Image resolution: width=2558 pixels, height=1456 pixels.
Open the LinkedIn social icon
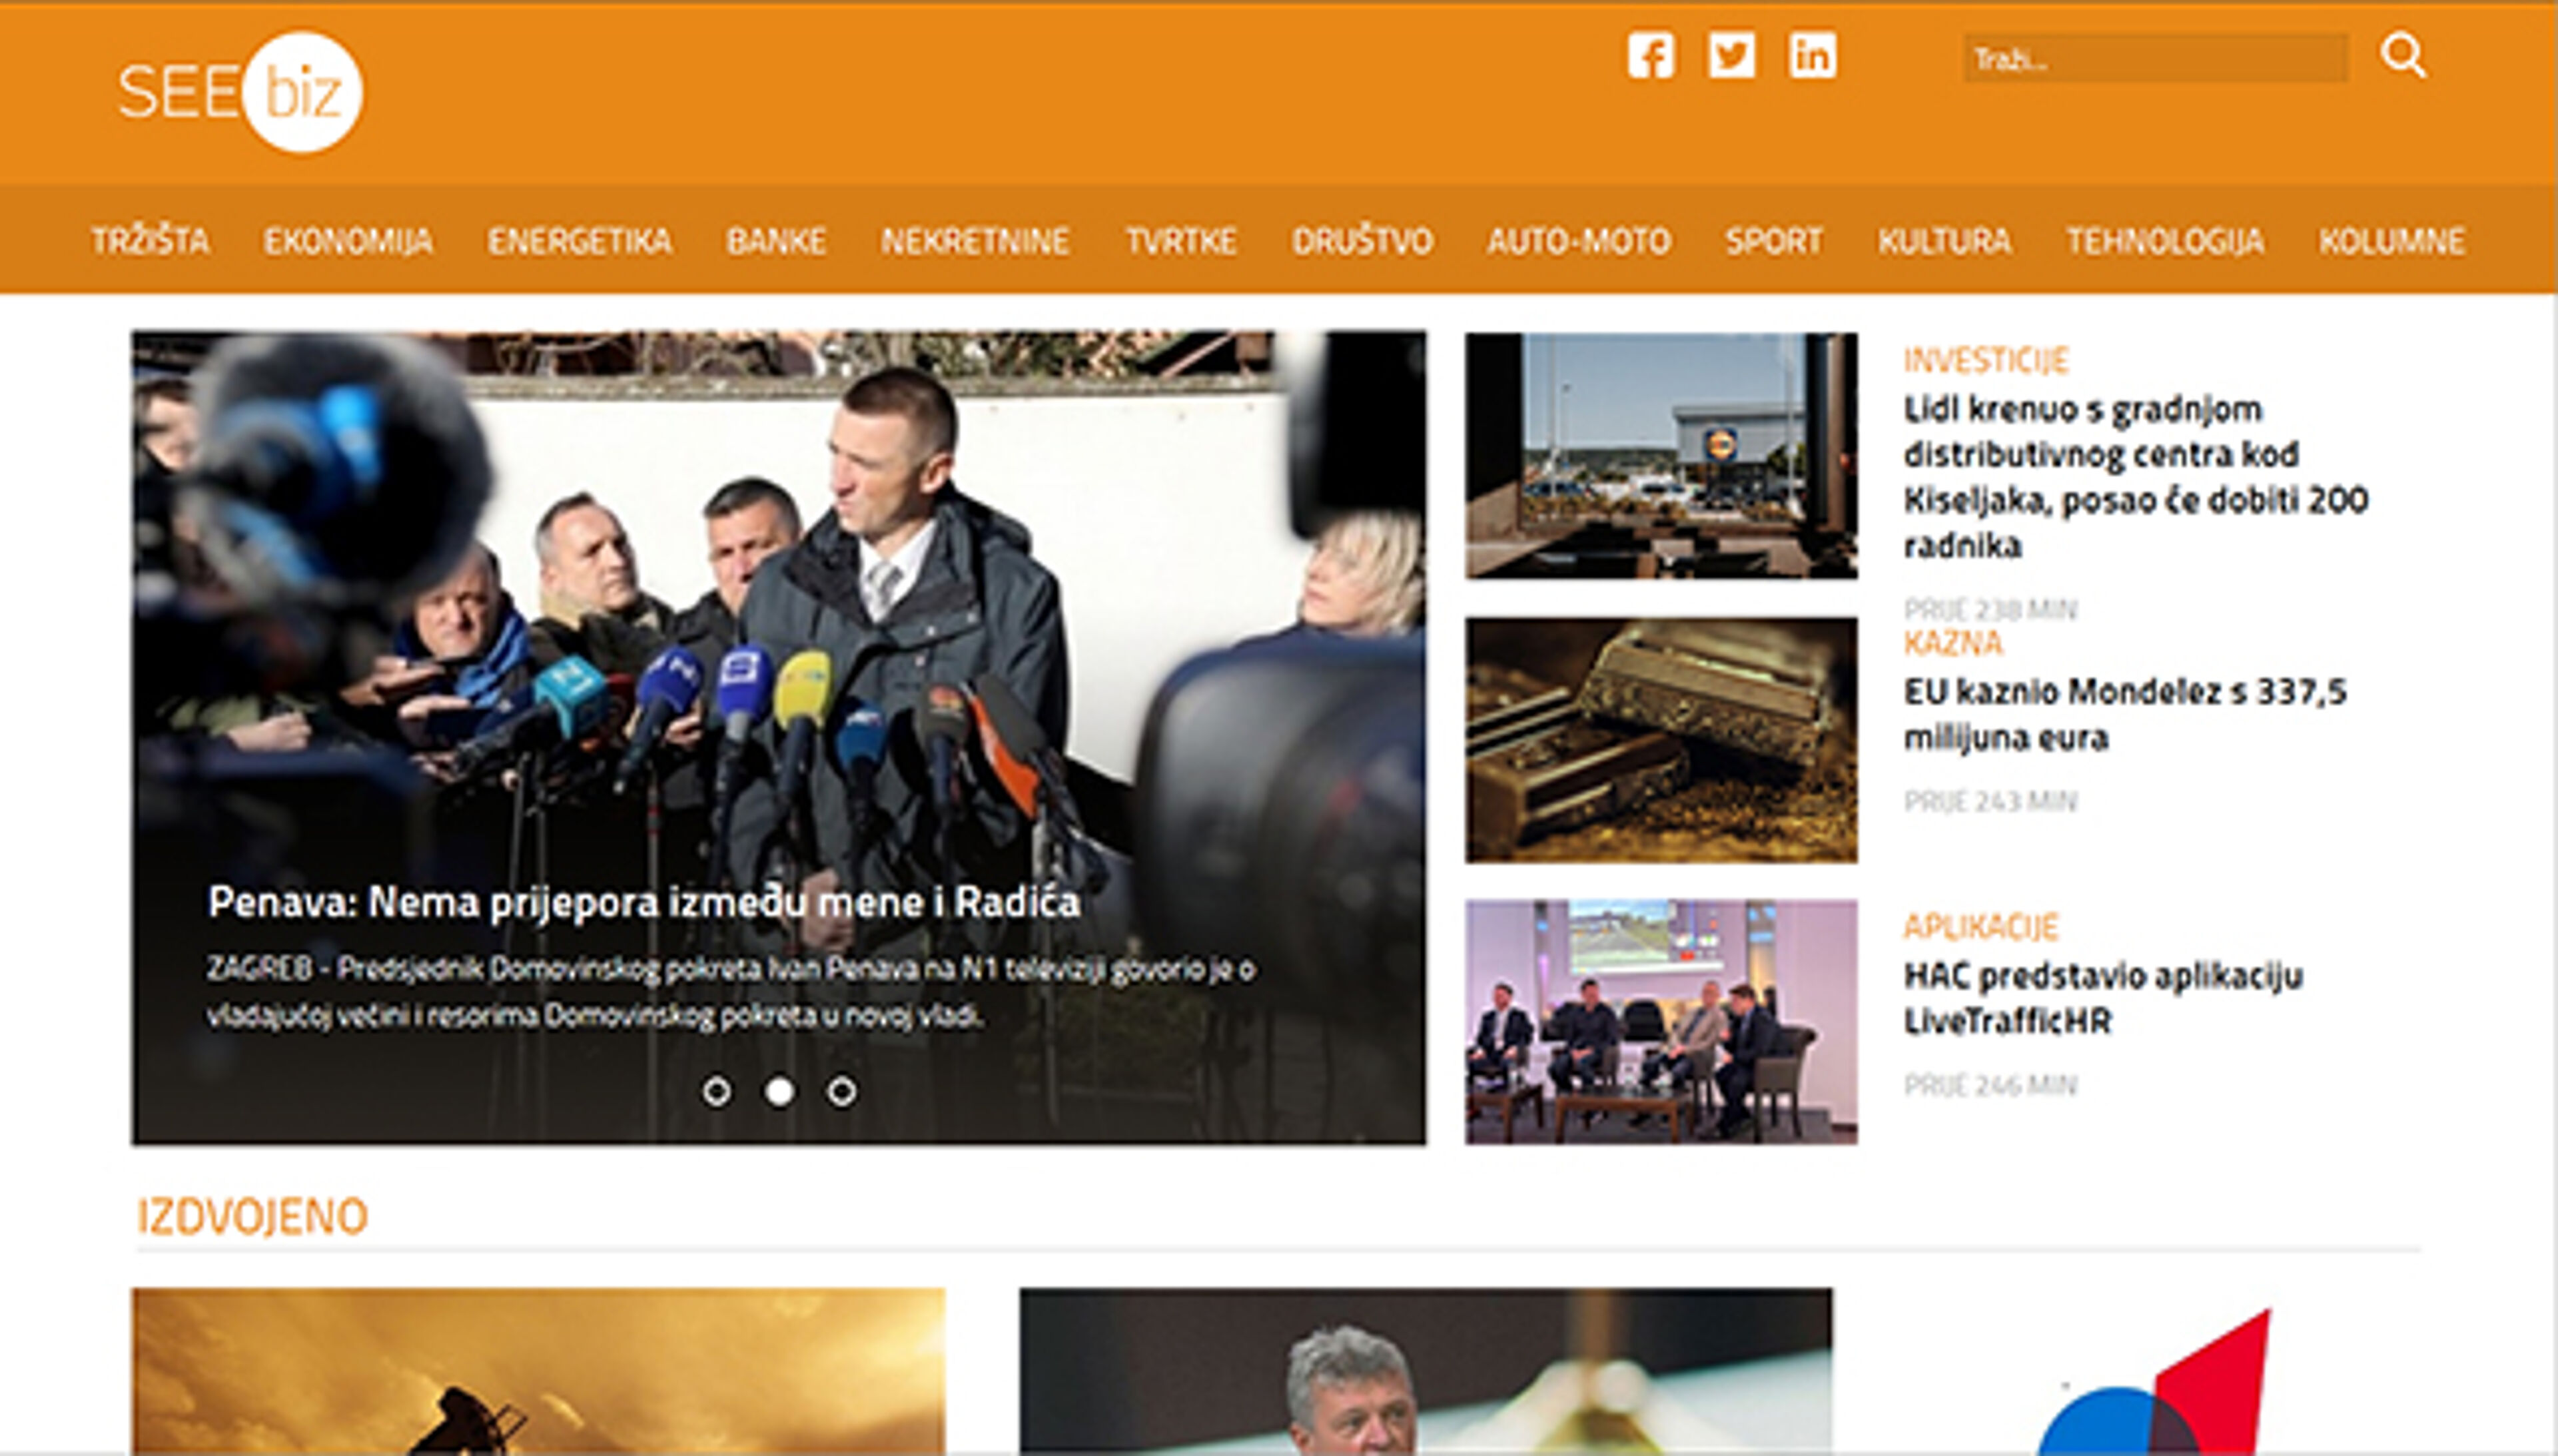point(1812,56)
